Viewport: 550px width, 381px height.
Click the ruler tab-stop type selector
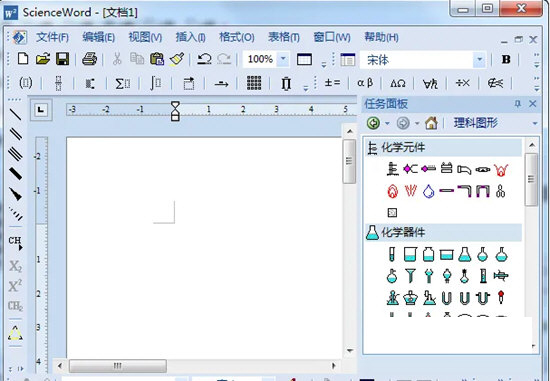(41, 110)
